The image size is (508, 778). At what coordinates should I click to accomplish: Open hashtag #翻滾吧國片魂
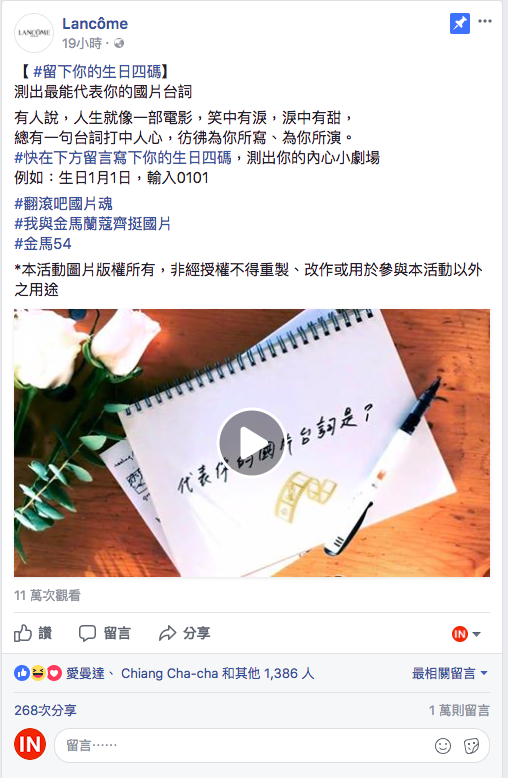pyautogui.click(x=64, y=203)
